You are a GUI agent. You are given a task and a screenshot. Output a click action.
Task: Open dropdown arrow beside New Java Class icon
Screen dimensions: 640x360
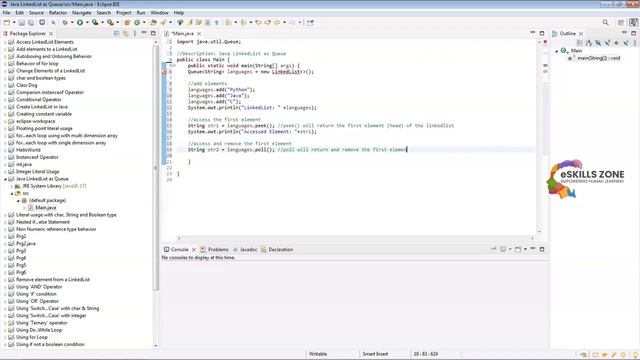(144, 23)
